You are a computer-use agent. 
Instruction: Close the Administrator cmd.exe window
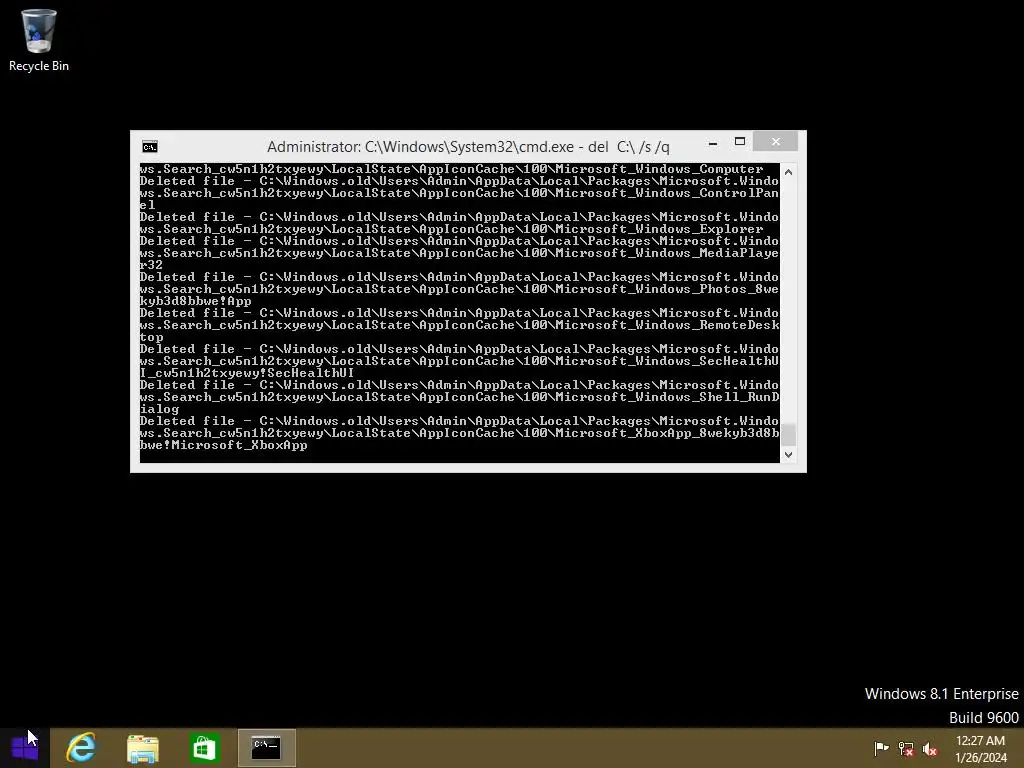[x=775, y=141]
